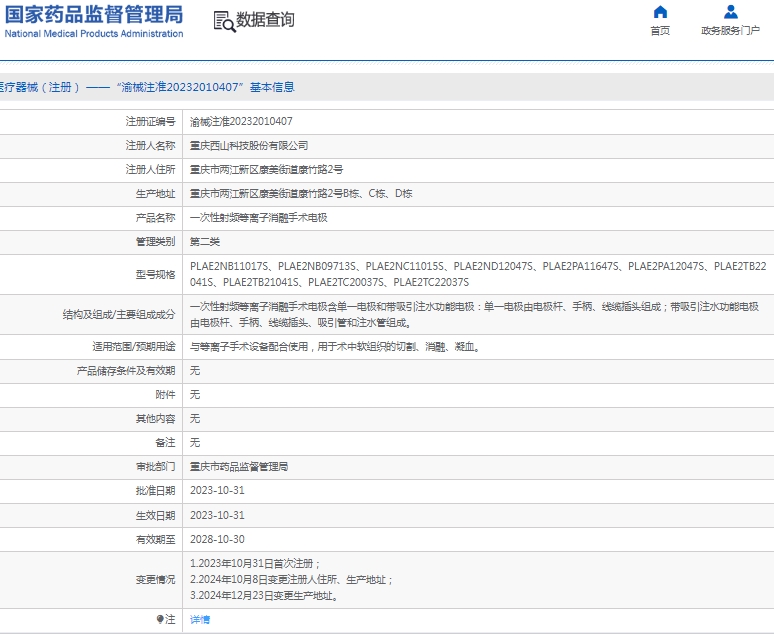Click the 首页 home label
Viewport: 774px width, 638px height.
[660, 31]
